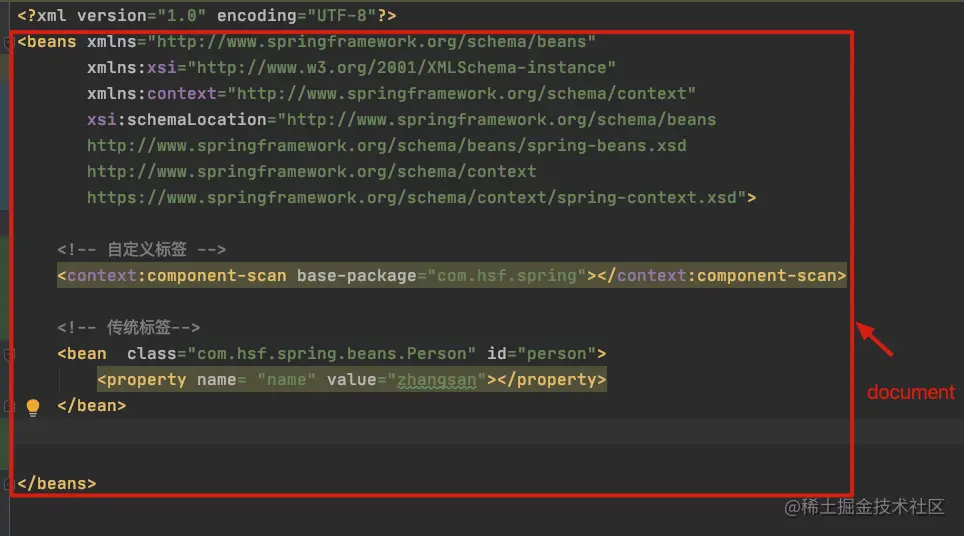Click the id="person" attribute

coord(541,354)
